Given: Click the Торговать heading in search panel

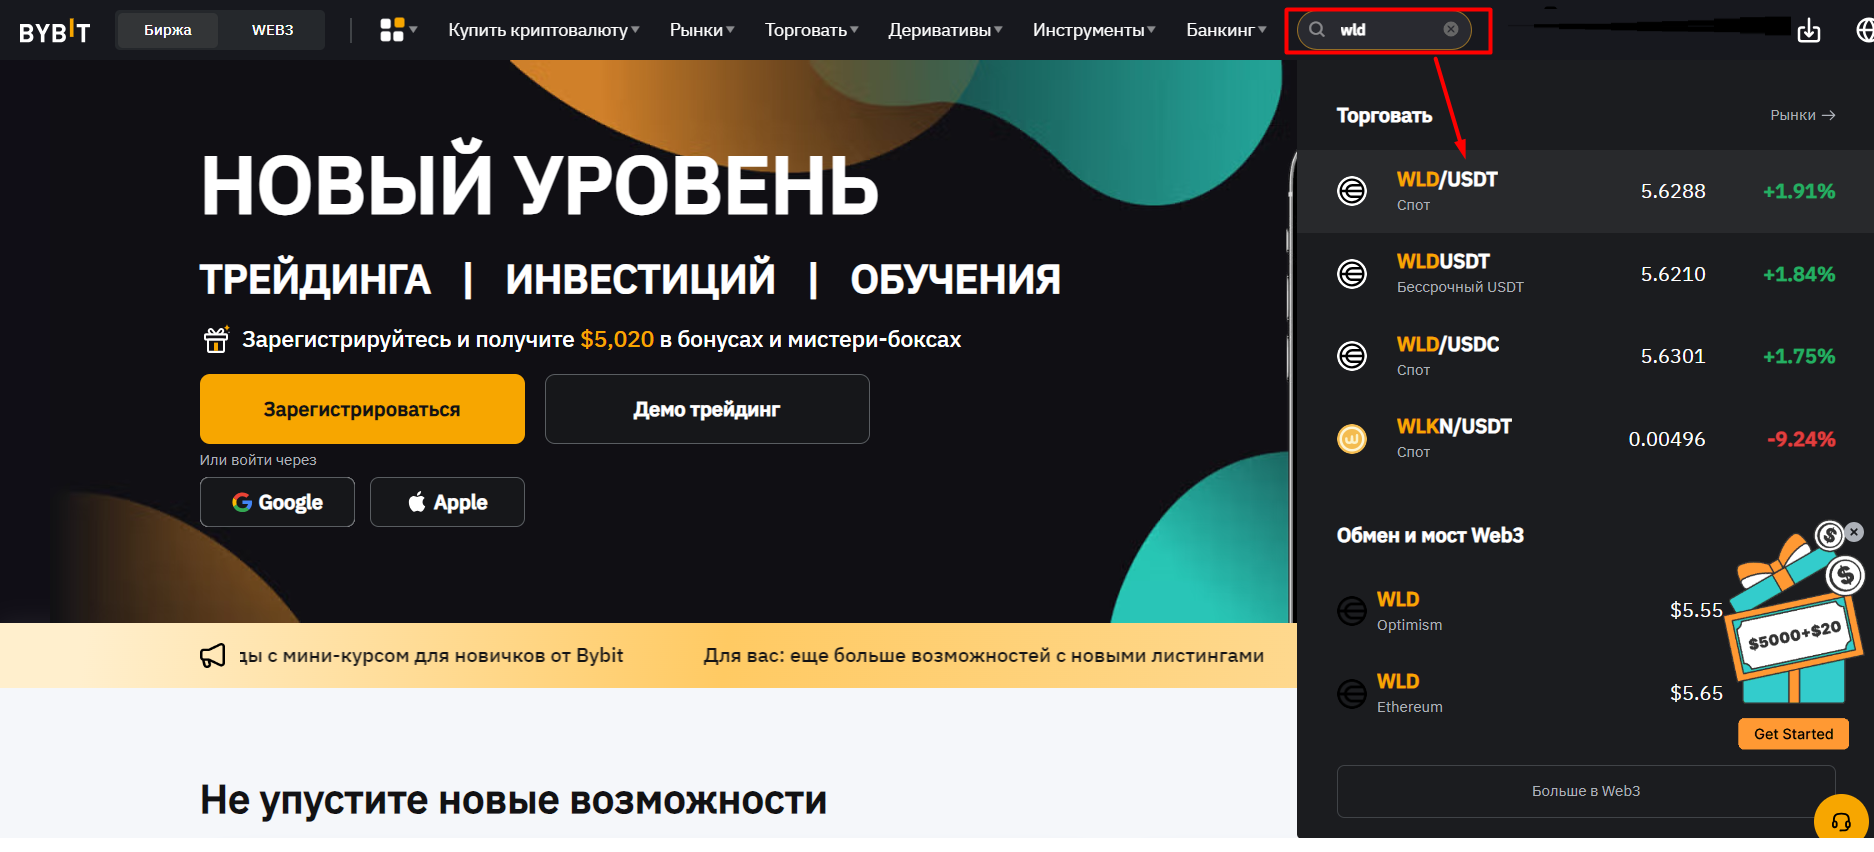Looking at the screenshot, I should coord(1384,116).
